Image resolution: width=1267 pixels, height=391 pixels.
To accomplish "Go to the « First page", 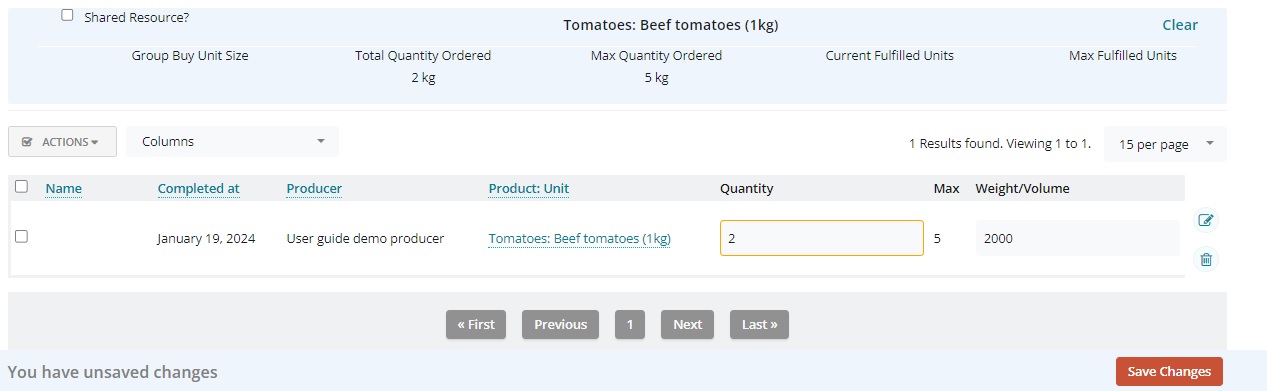I will tap(476, 324).
